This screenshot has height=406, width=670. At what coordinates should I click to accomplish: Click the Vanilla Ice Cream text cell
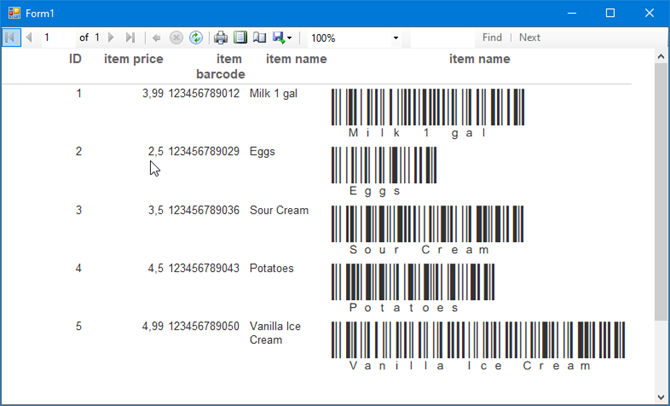275,333
